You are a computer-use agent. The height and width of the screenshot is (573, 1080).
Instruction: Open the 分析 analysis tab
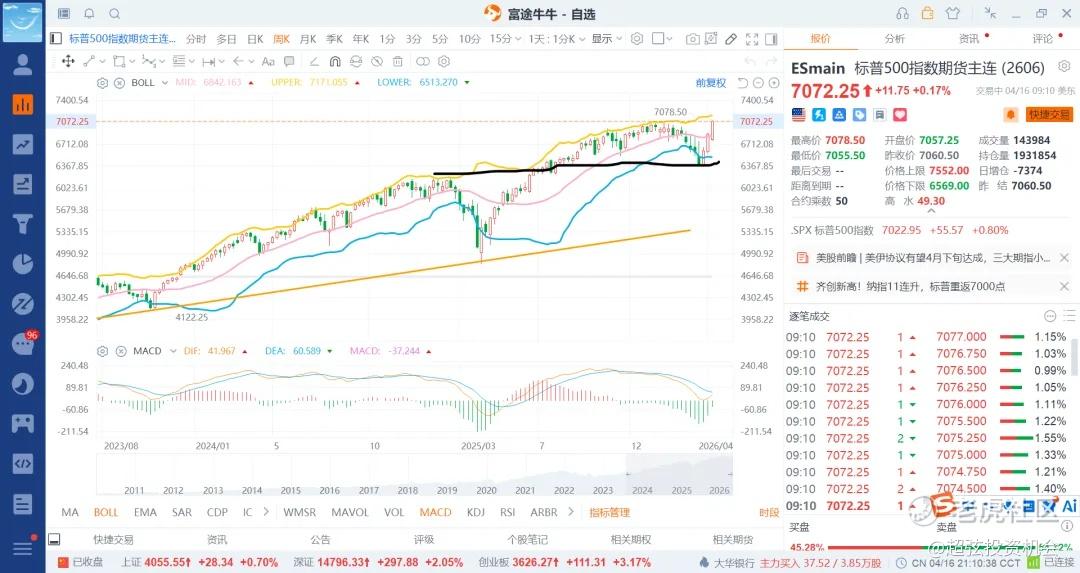894,39
